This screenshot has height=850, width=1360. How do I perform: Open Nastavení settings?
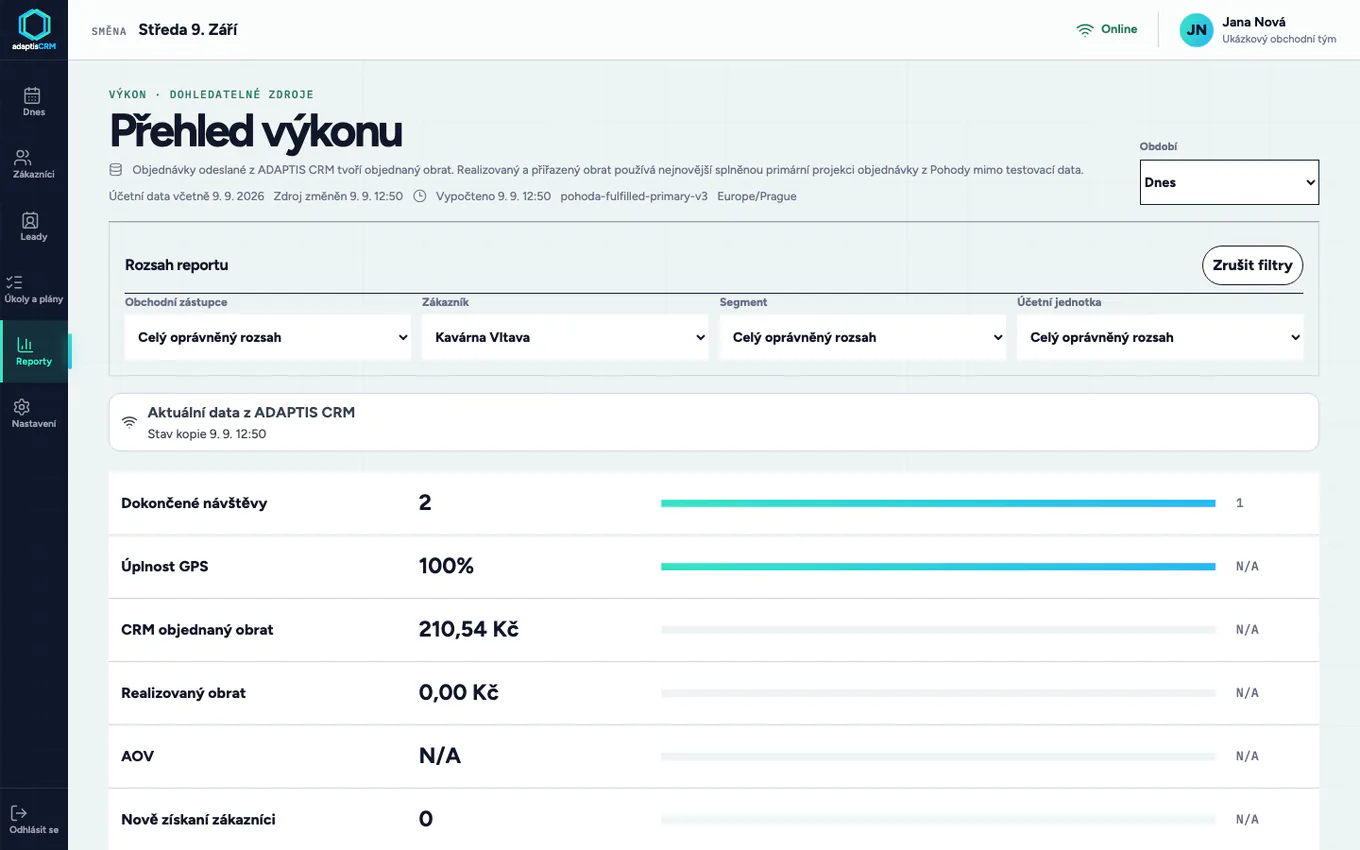pyautogui.click(x=34, y=414)
